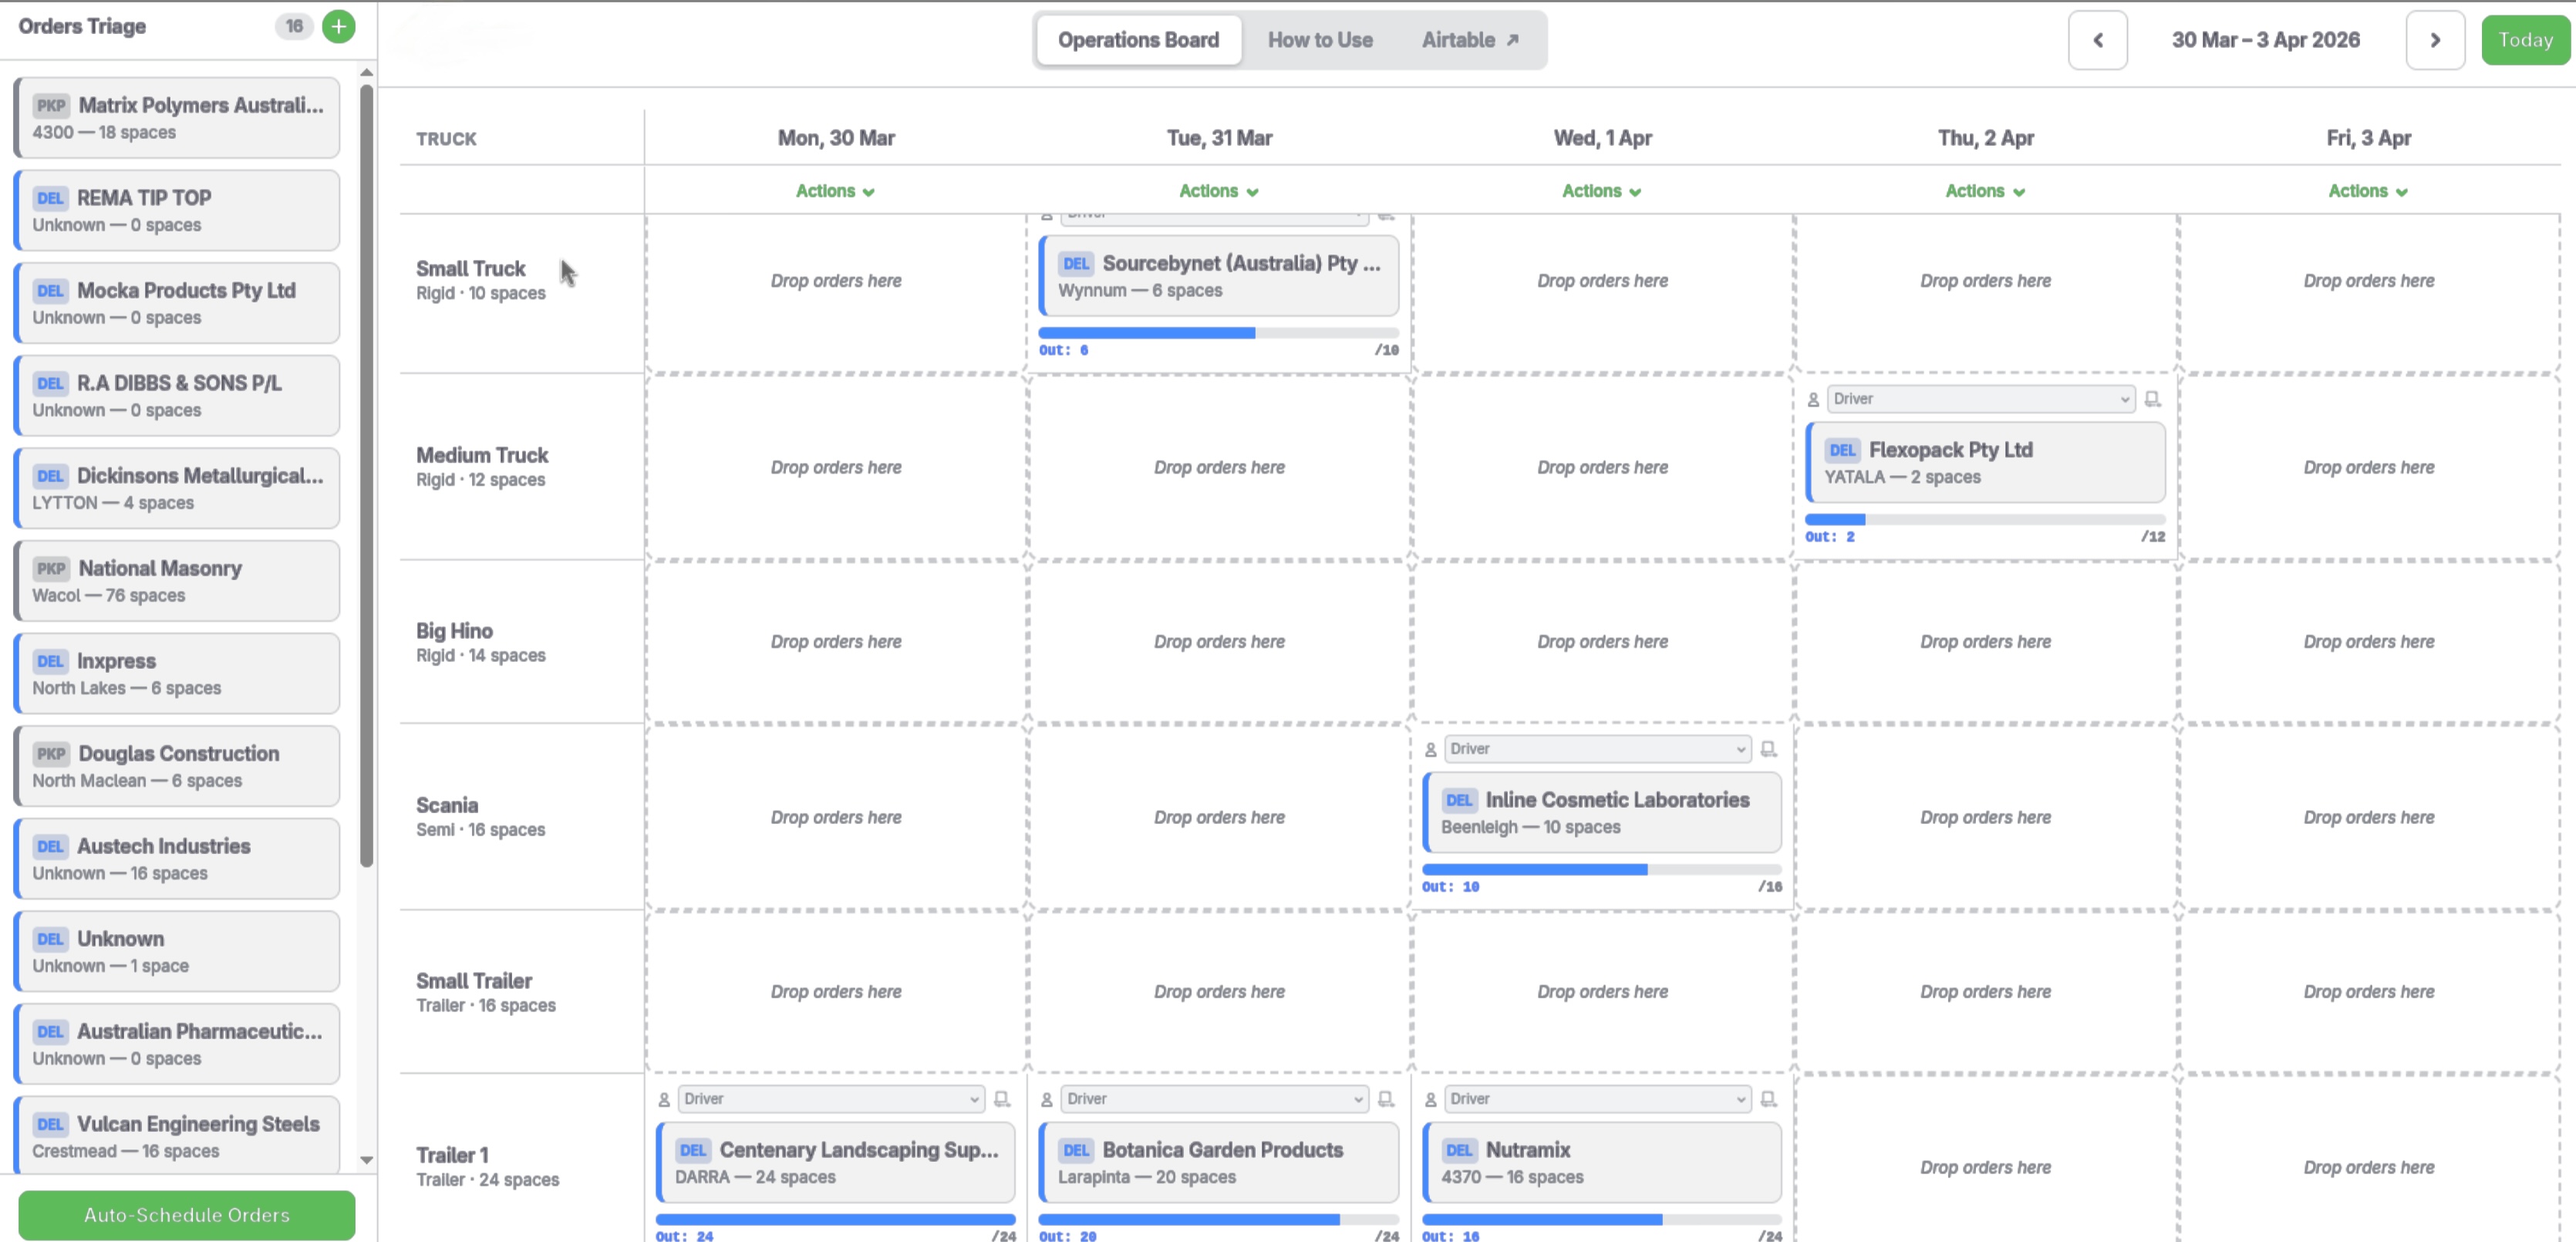Go to next week with right arrow
The image size is (2576, 1242).
(2434, 40)
